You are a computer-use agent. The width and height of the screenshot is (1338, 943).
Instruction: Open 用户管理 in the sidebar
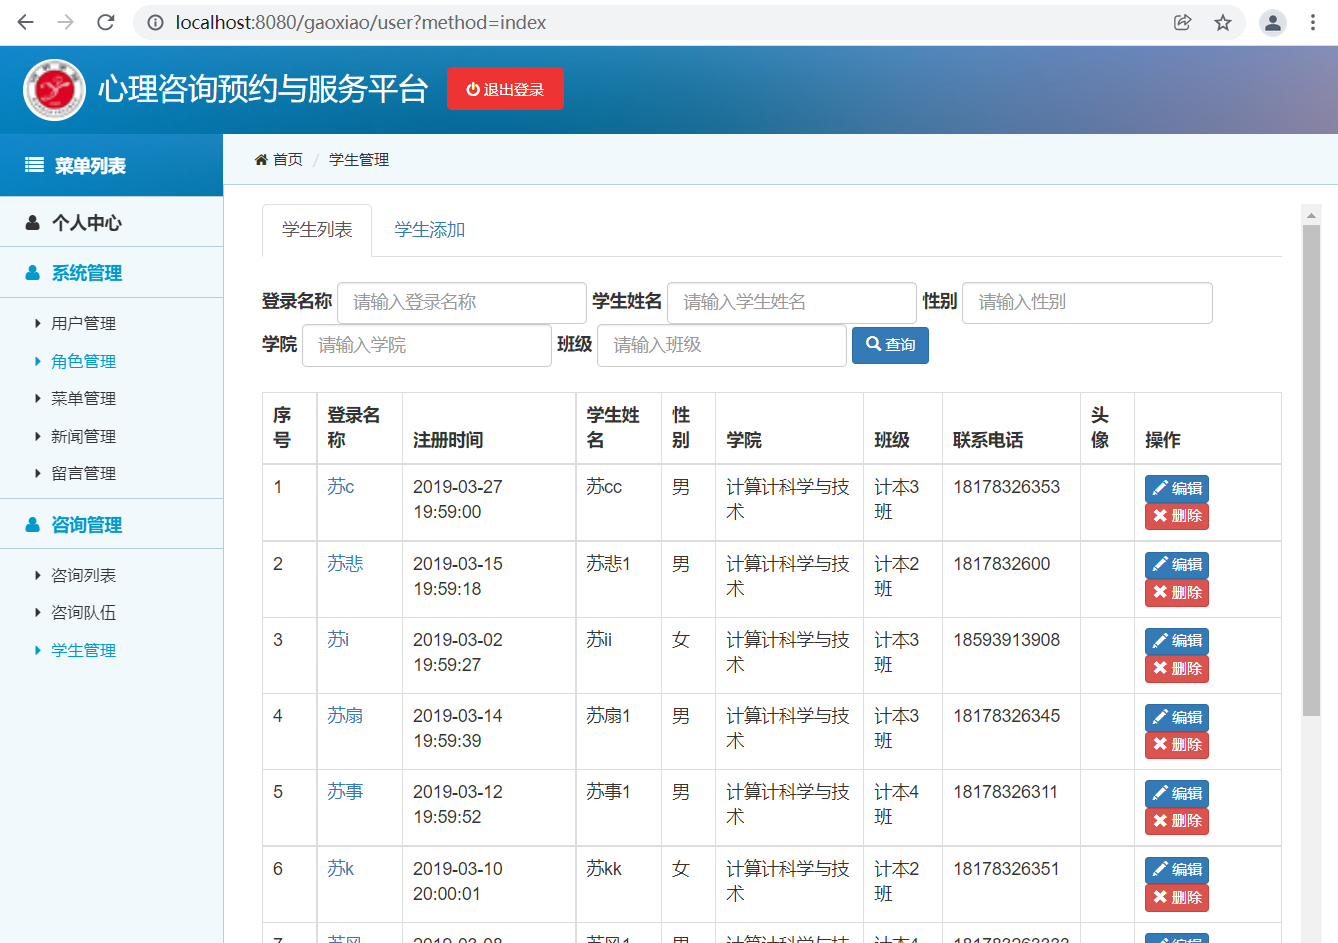point(83,324)
